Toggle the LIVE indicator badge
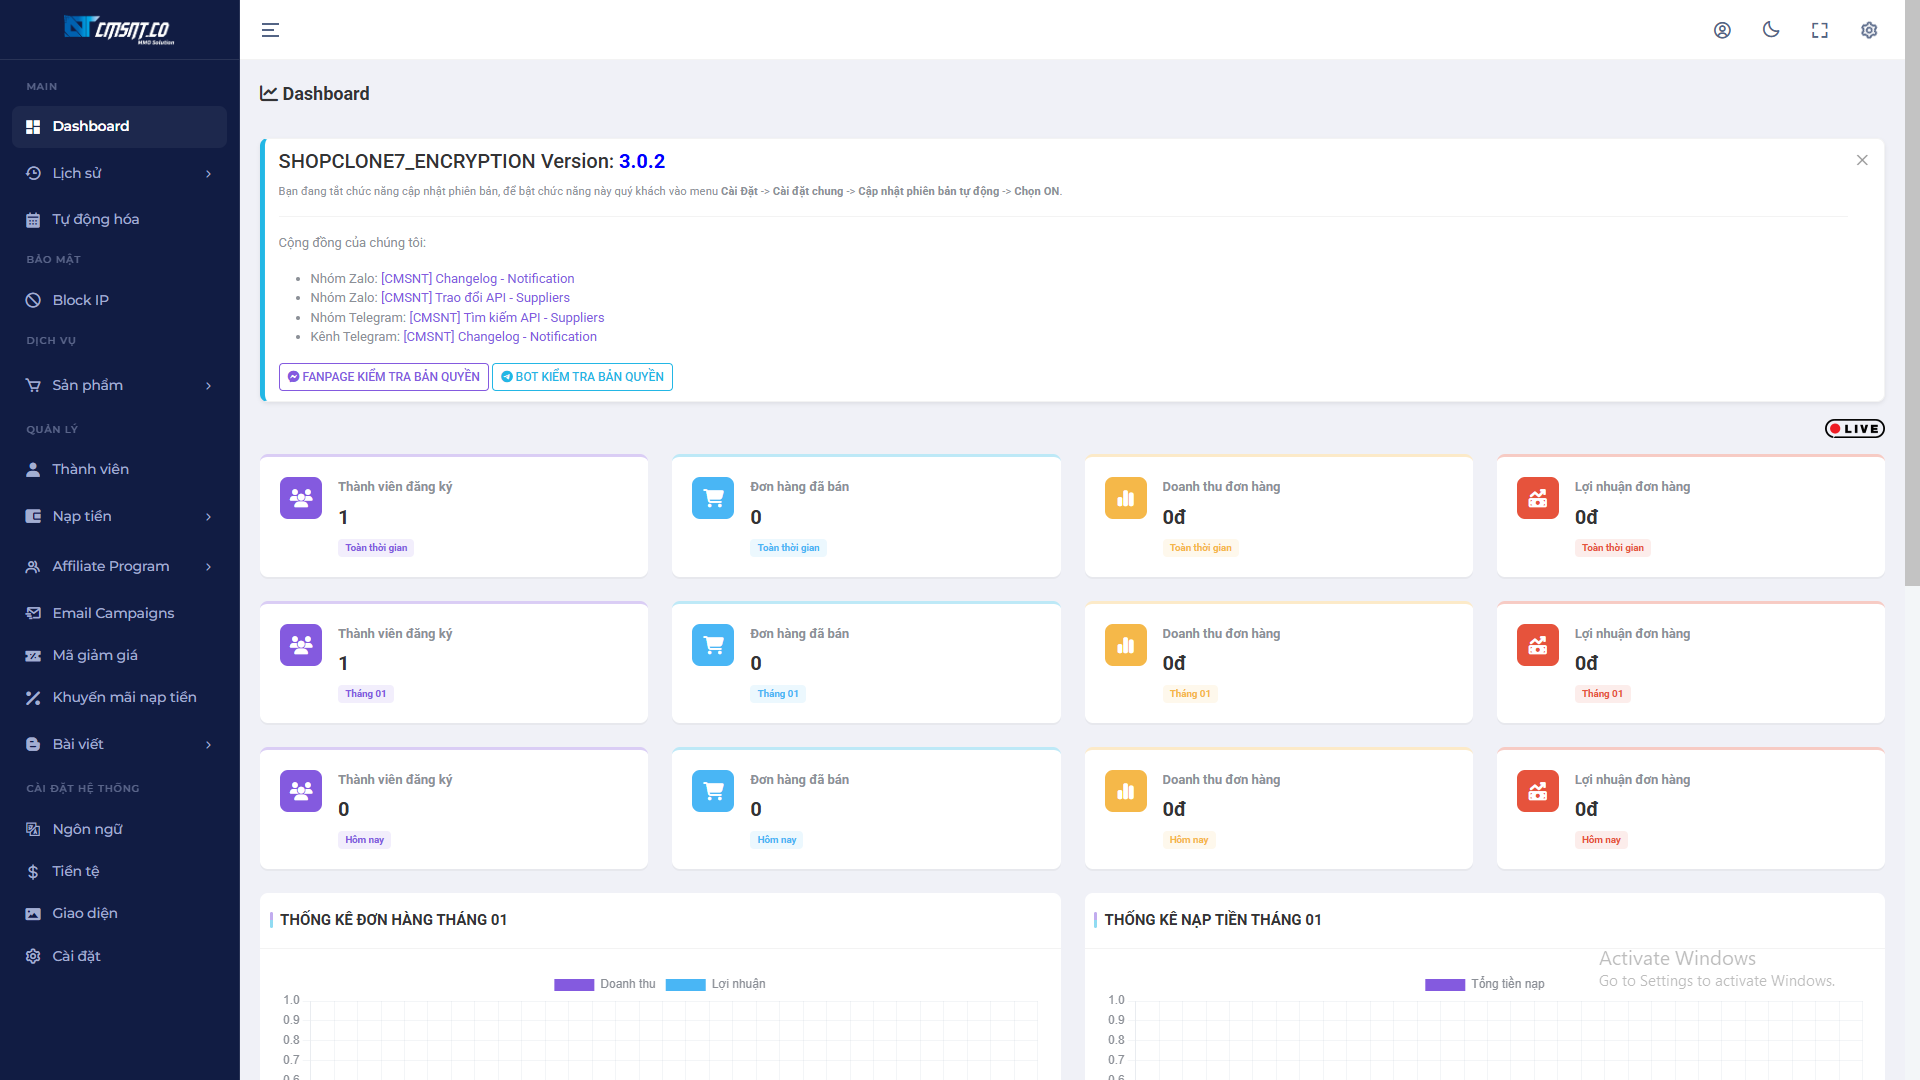 [x=1854, y=429]
